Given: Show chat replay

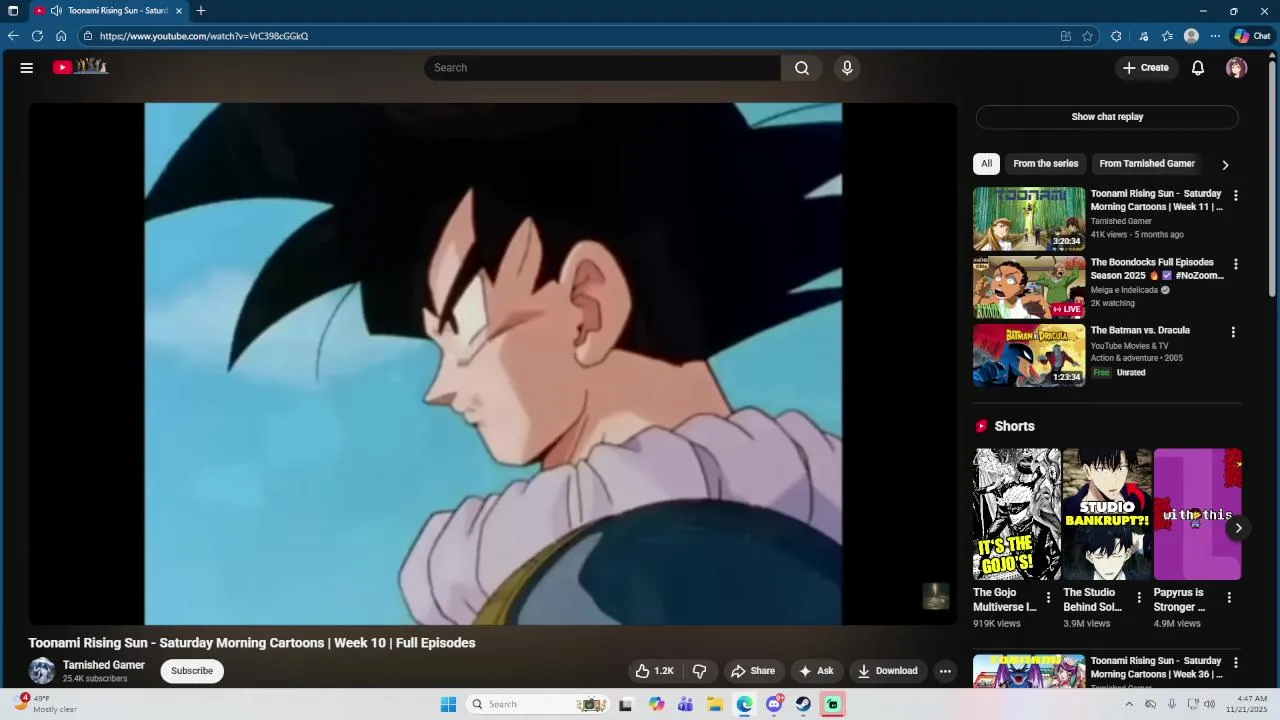Looking at the screenshot, I should click(1107, 117).
